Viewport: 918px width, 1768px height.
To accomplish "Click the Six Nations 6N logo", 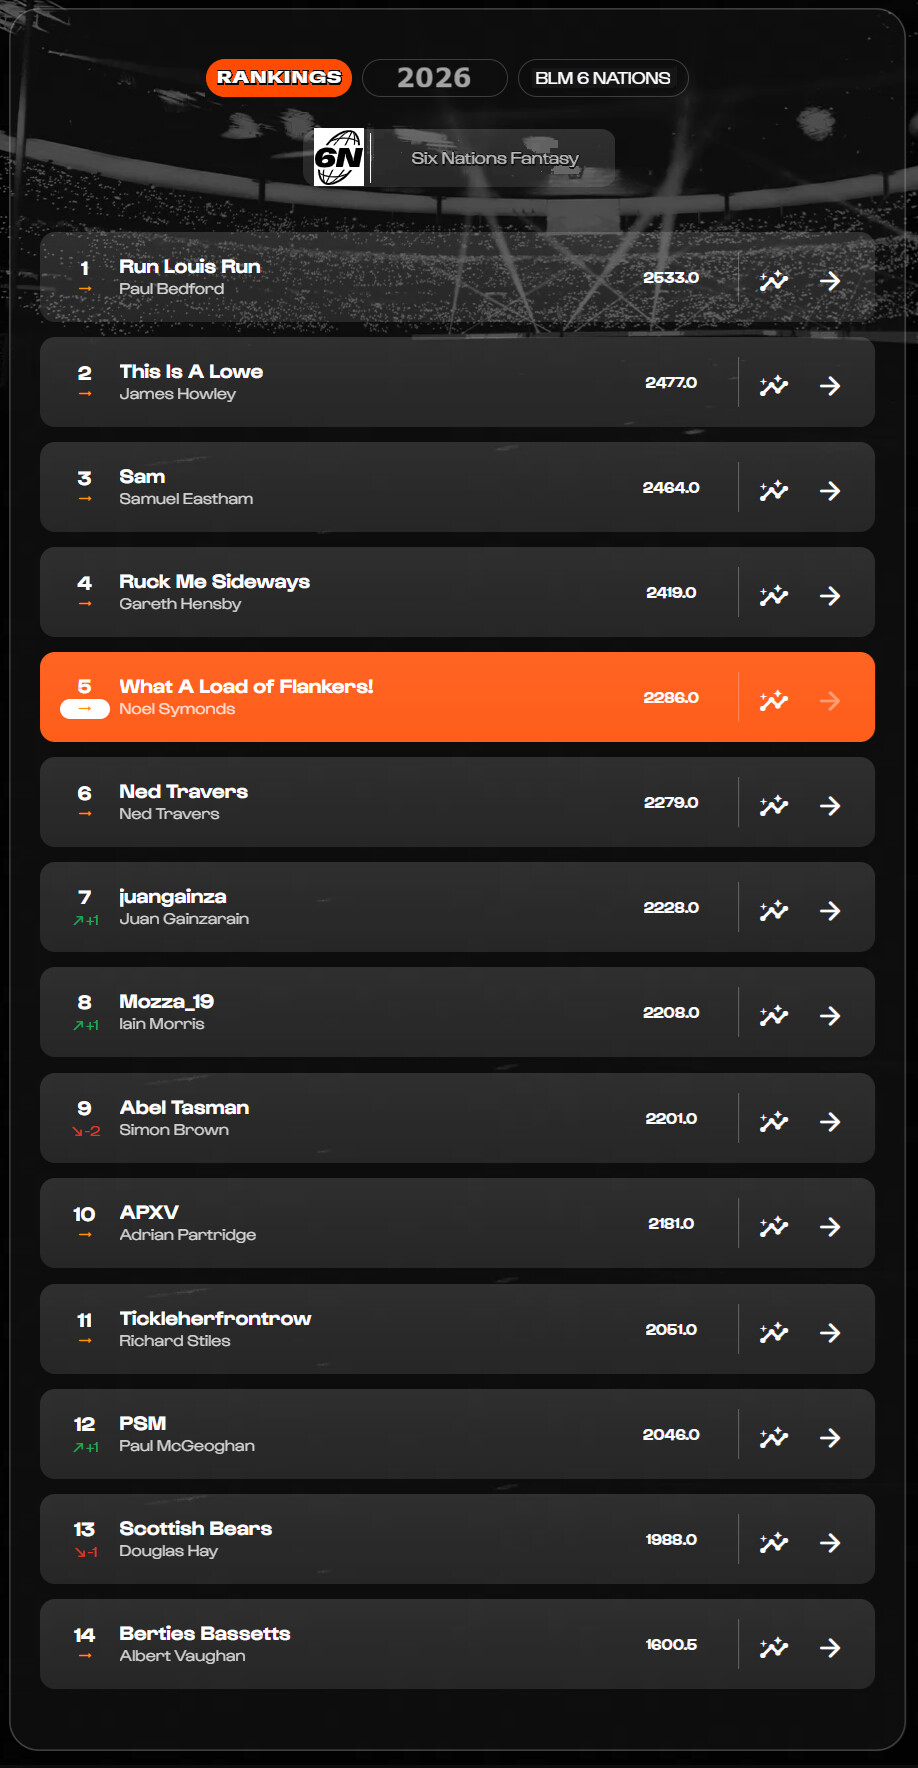I will tap(339, 158).
